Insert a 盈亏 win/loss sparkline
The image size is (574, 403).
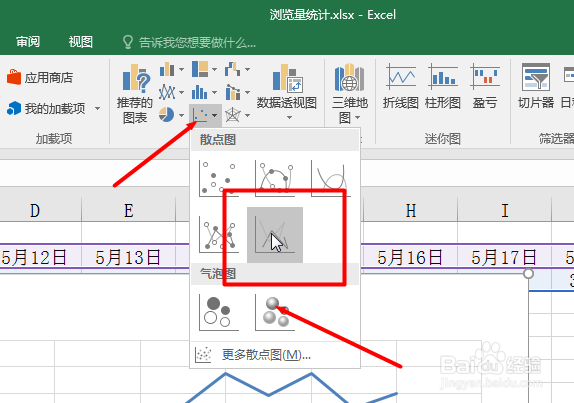pos(485,86)
